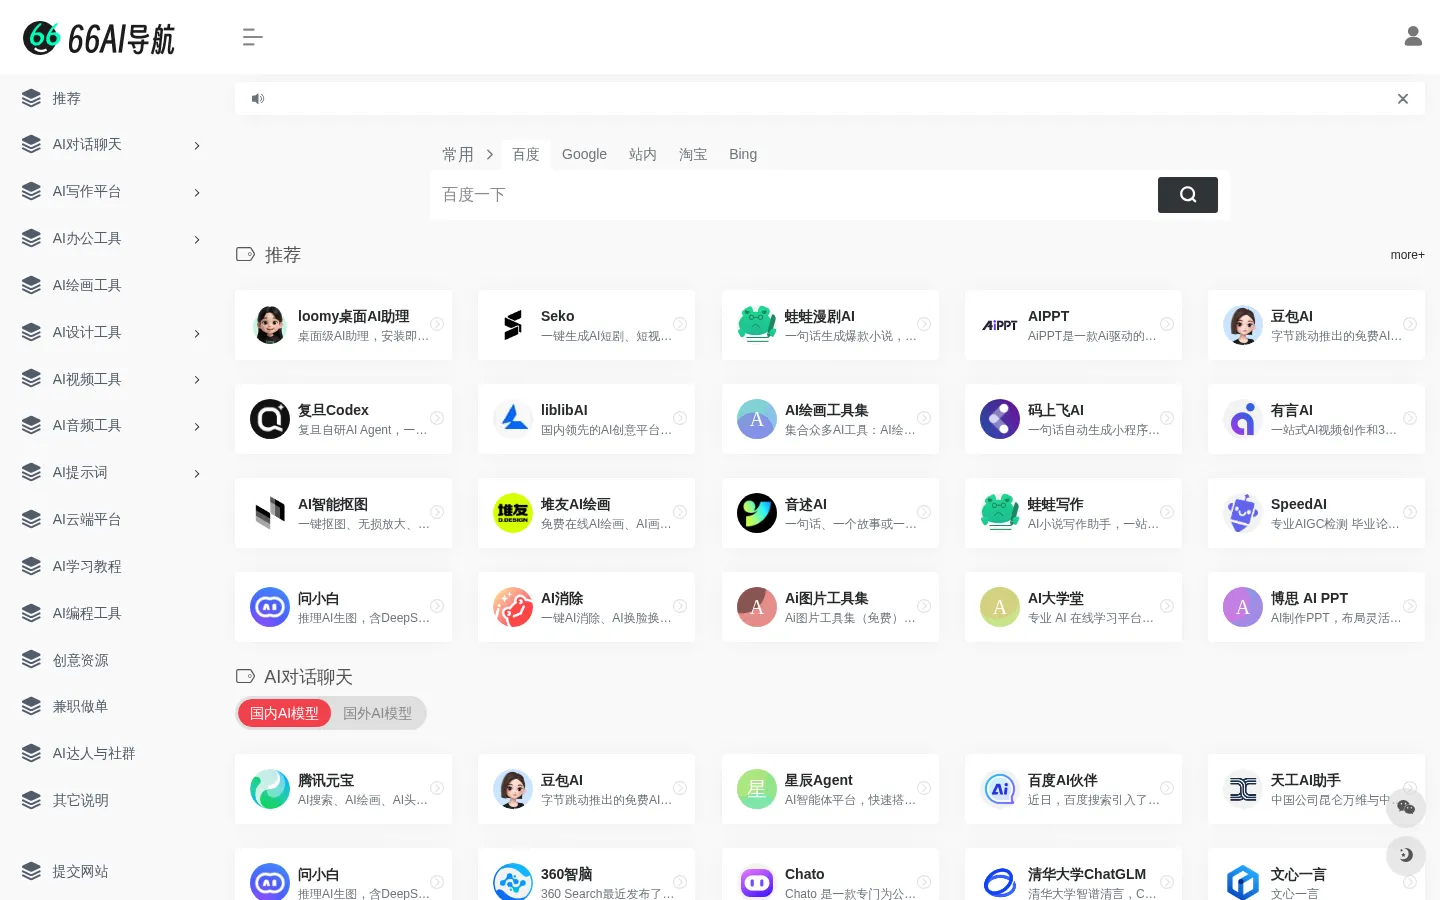Close the announcement bar
The height and width of the screenshot is (900, 1440).
pos(1403,98)
